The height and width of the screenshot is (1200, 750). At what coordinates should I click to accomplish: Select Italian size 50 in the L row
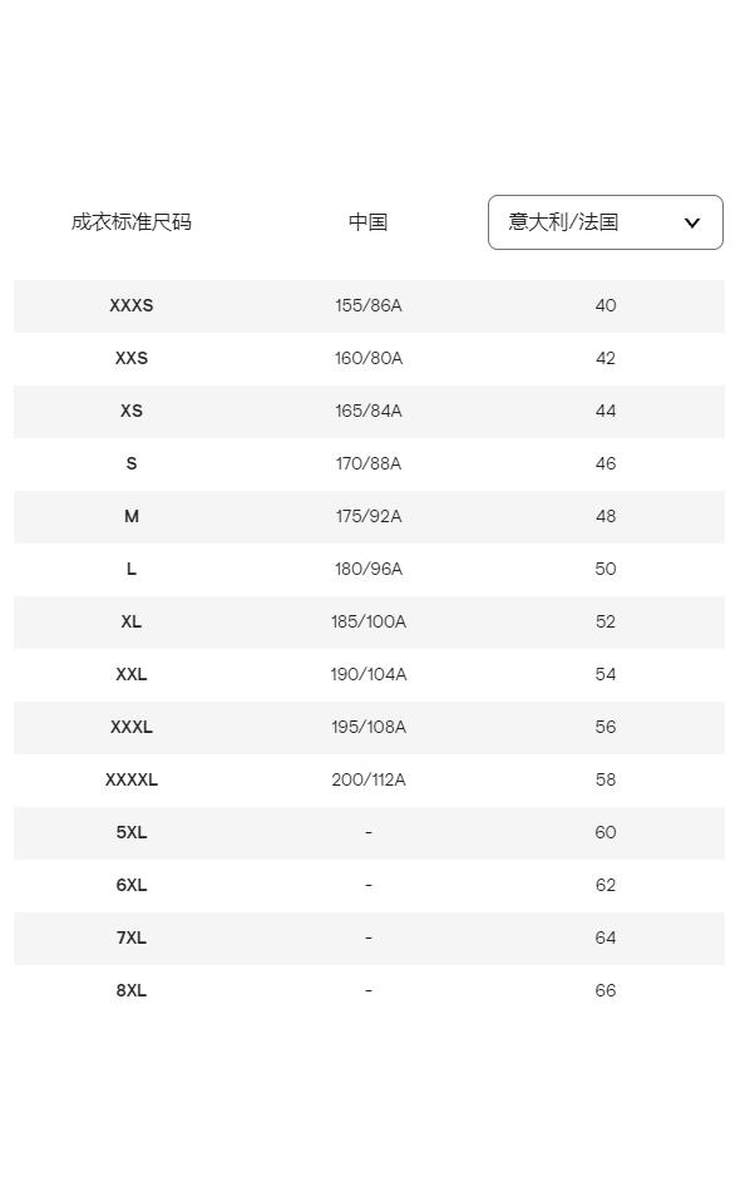point(605,569)
